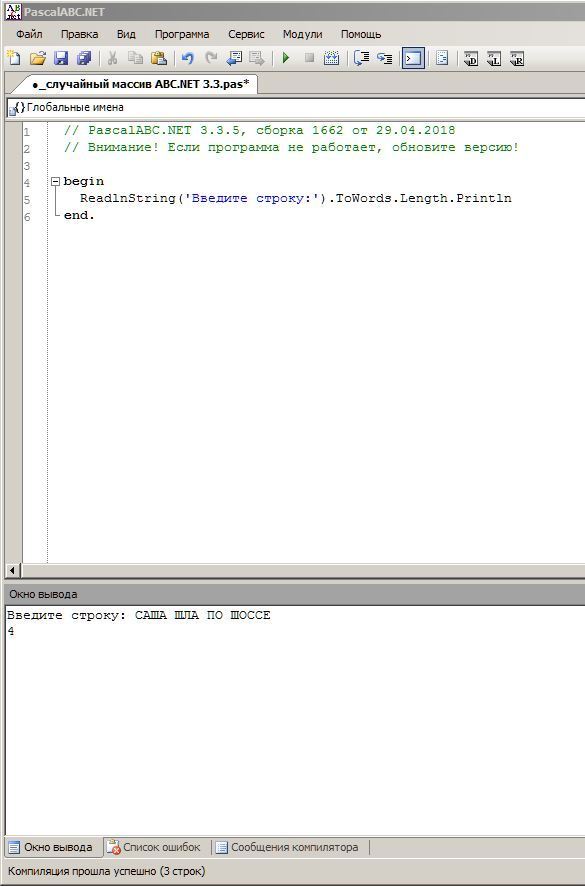The height and width of the screenshot is (886, 585).
Task: Click the horizontal scrollbar left arrow
Action: tap(12, 570)
